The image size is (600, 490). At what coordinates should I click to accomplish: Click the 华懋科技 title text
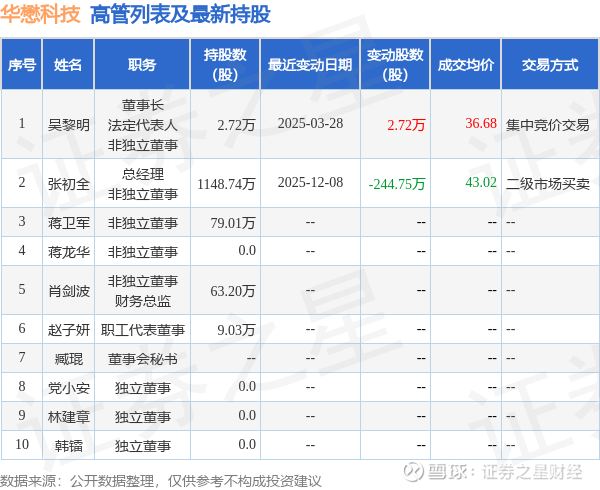40,14
